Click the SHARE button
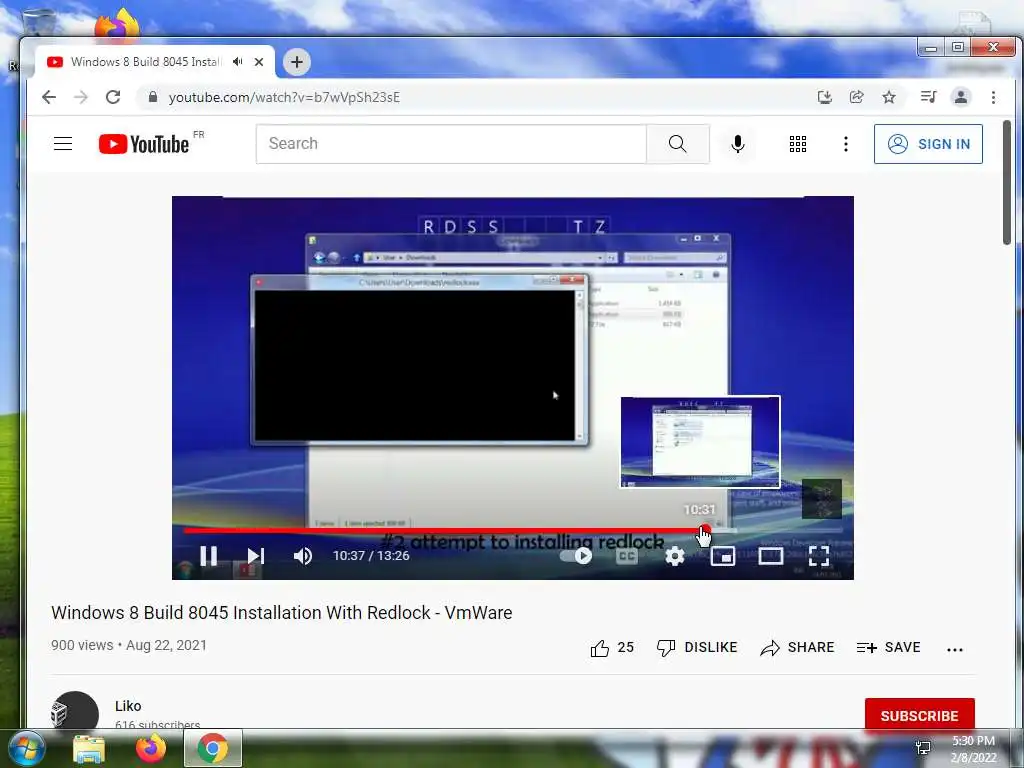 (797, 648)
